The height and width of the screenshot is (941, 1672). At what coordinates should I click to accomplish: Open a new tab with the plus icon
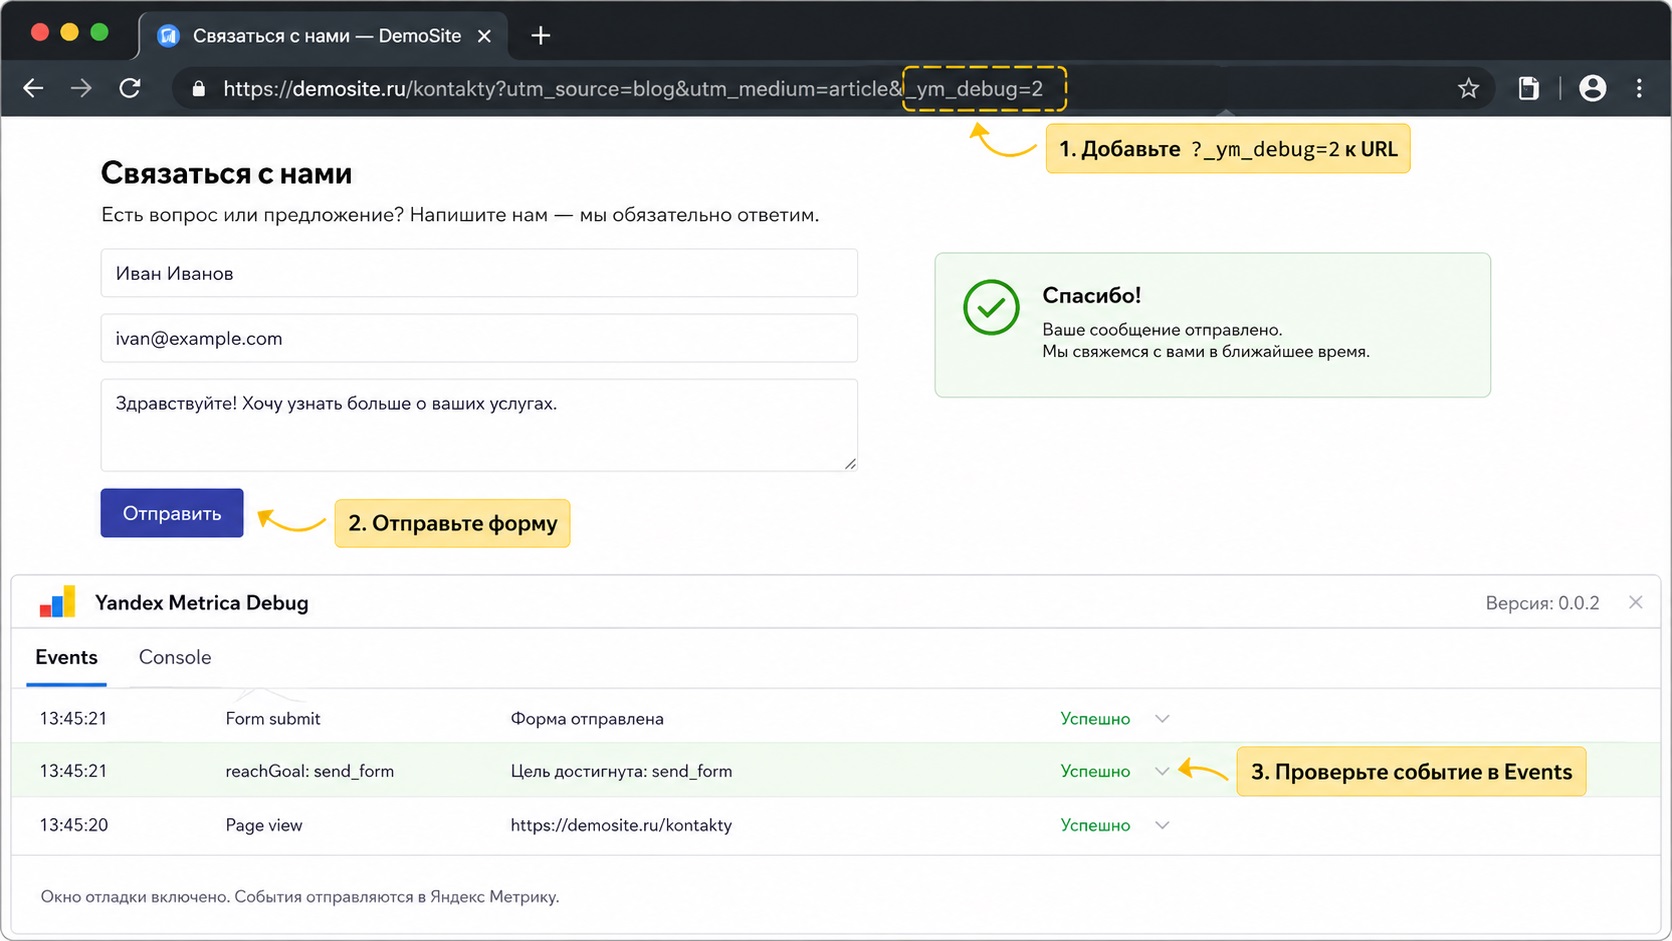(541, 36)
